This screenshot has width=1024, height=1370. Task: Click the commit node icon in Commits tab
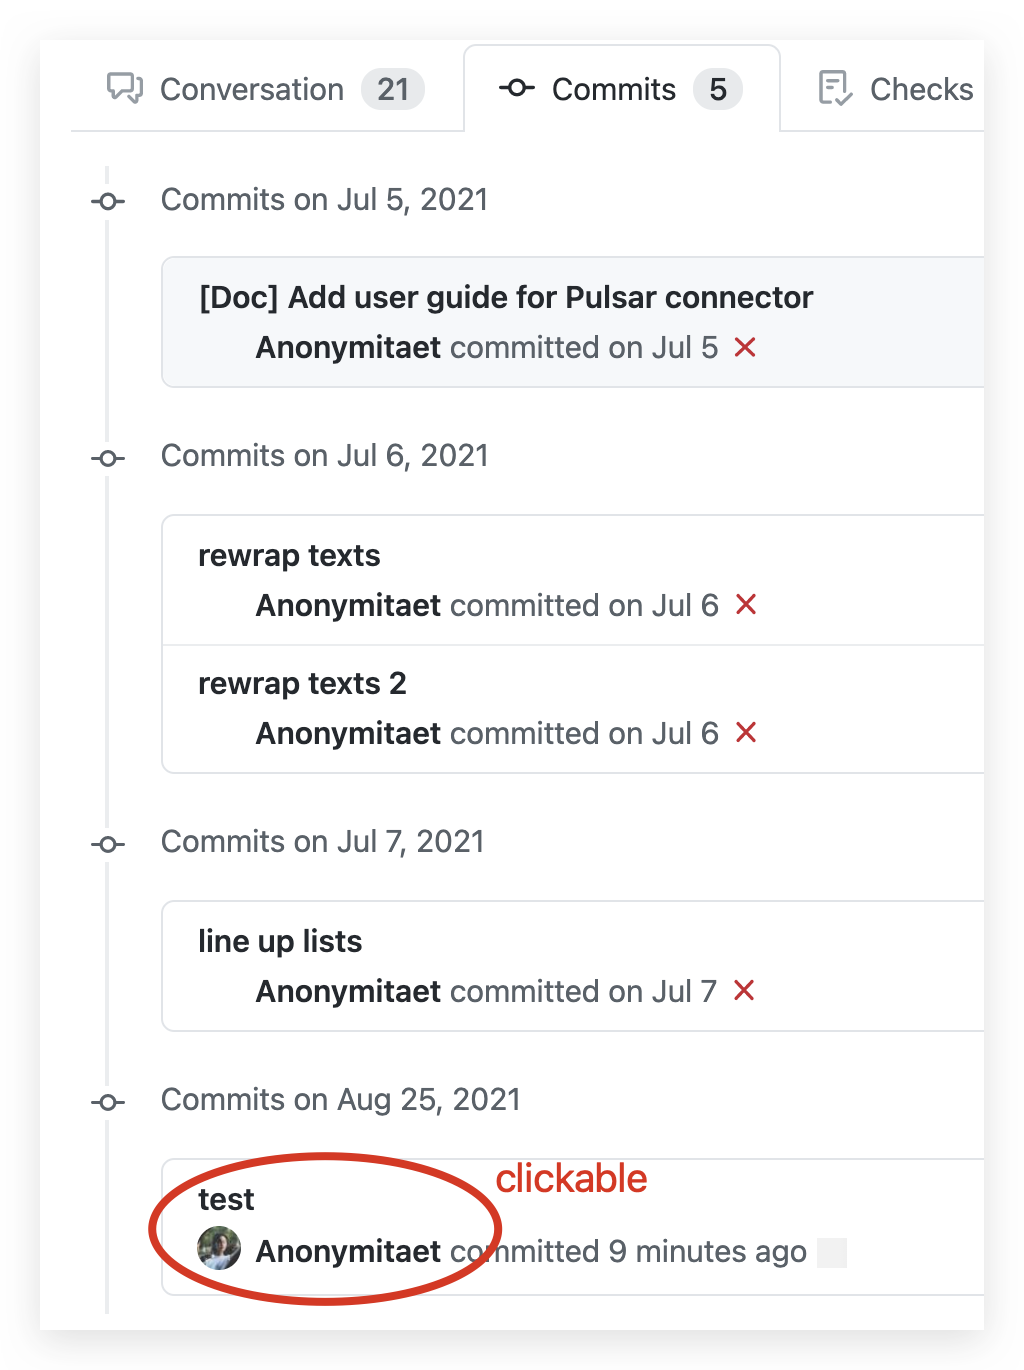tap(516, 88)
